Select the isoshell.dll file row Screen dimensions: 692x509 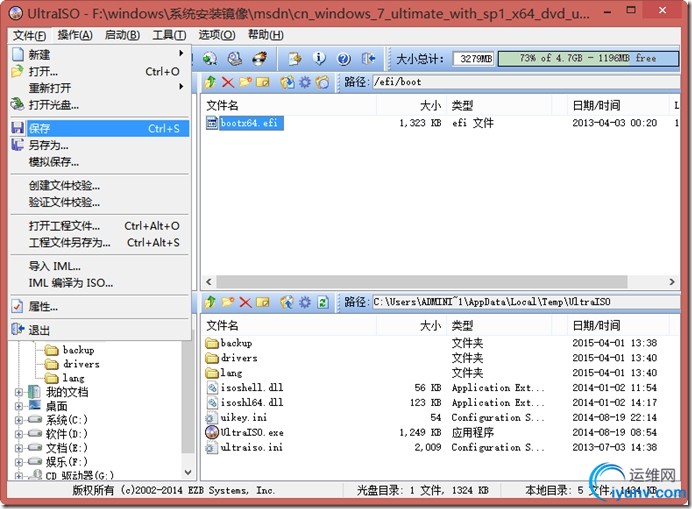[x=440, y=388]
